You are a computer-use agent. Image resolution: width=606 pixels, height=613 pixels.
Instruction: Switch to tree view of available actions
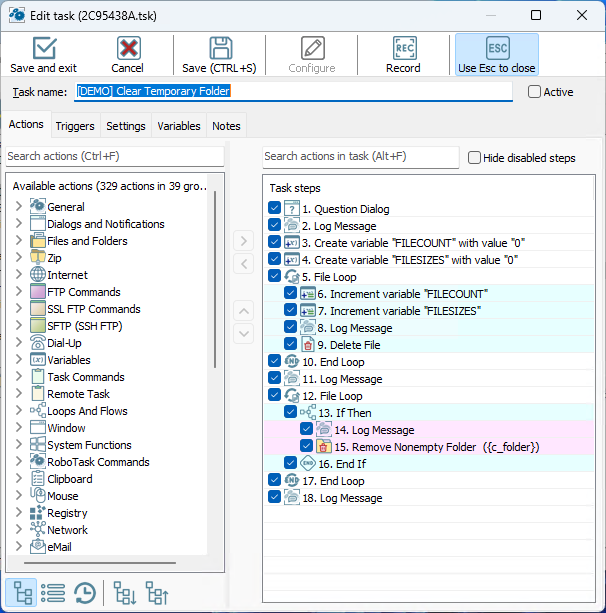(x=24, y=593)
